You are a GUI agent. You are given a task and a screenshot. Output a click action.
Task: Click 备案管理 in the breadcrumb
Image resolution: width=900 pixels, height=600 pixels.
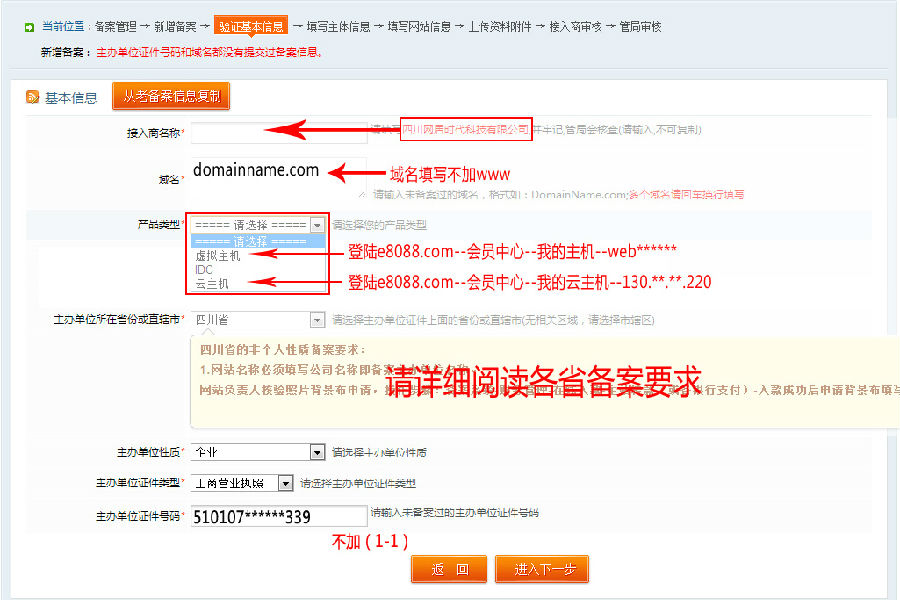pos(115,27)
